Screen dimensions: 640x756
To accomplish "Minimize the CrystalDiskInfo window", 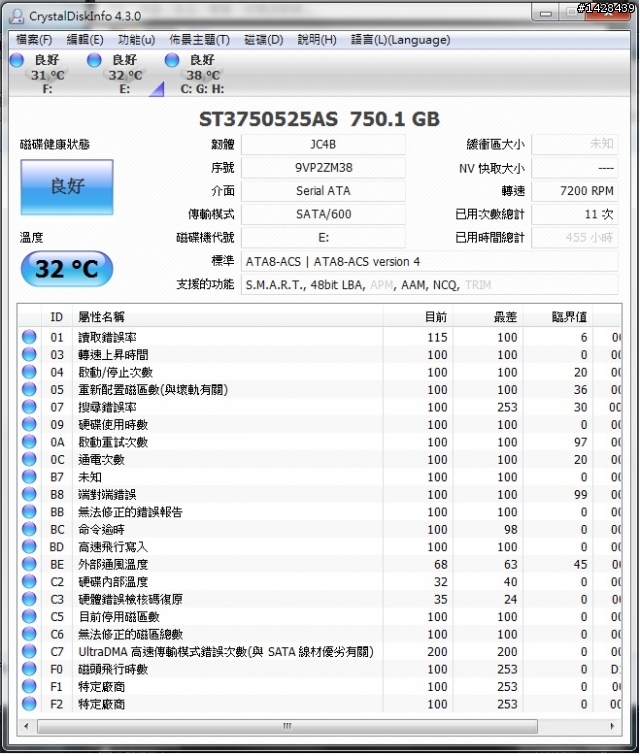I will coord(546,14).
